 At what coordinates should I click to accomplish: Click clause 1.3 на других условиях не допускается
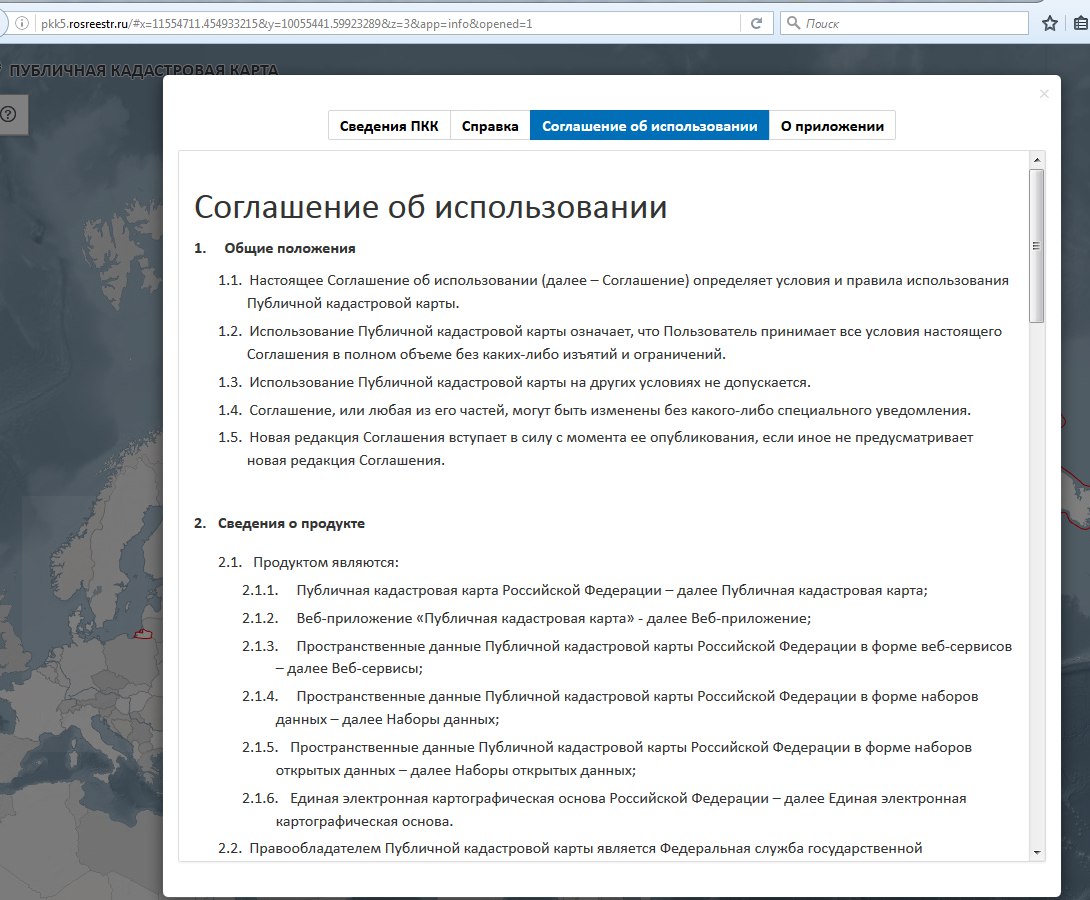[514, 382]
